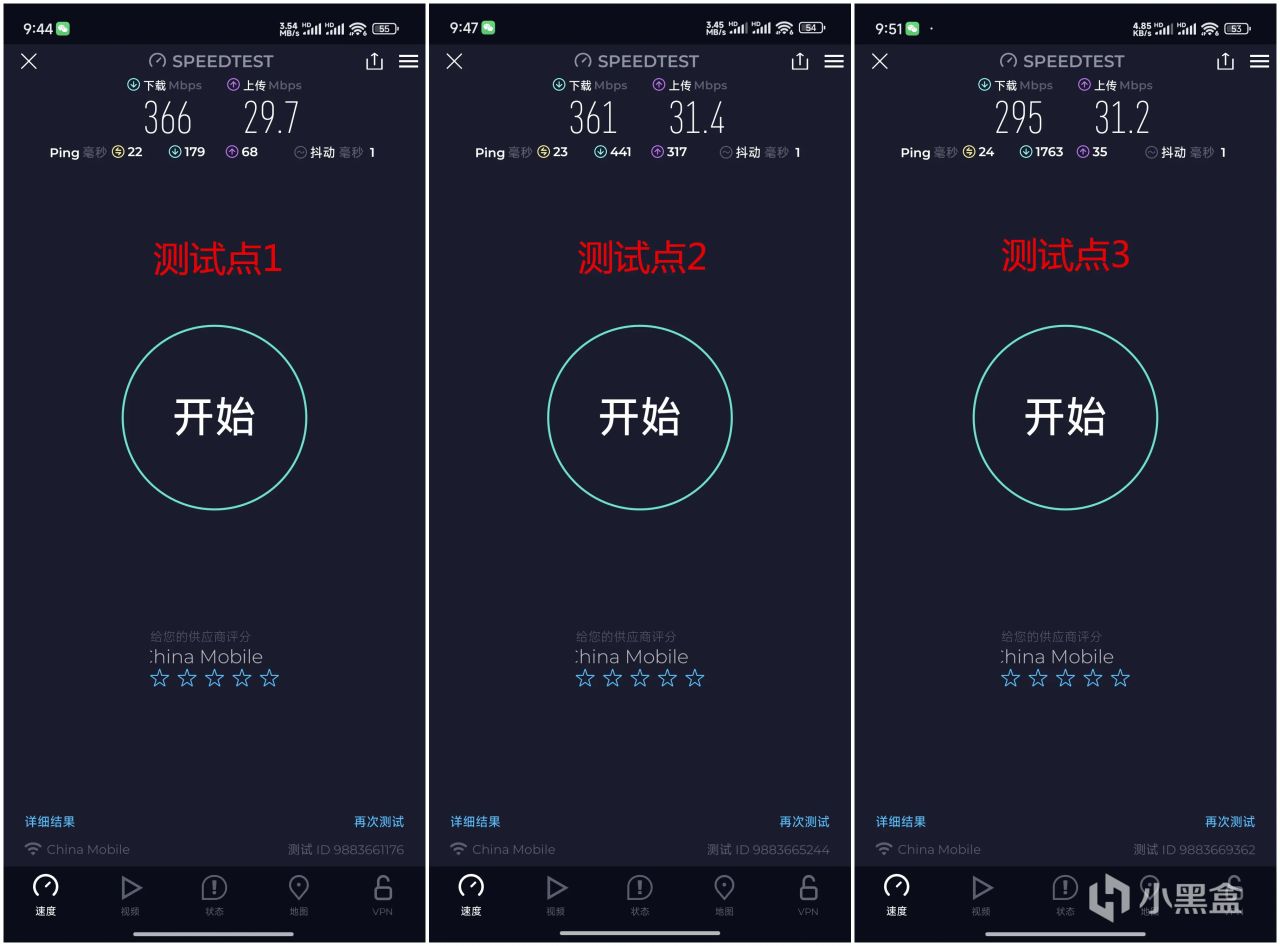Tap 开始 button under 测试点3

1065,417
